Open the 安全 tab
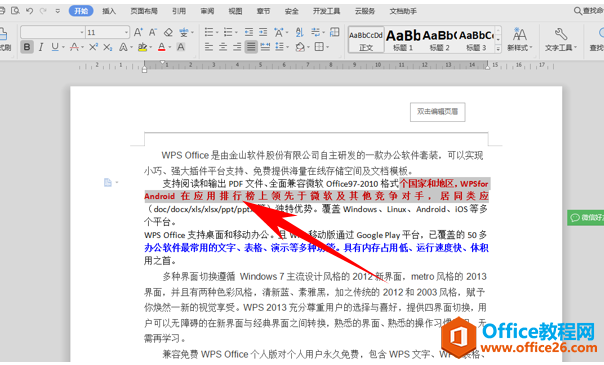The image size is (604, 365). tap(292, 11)
